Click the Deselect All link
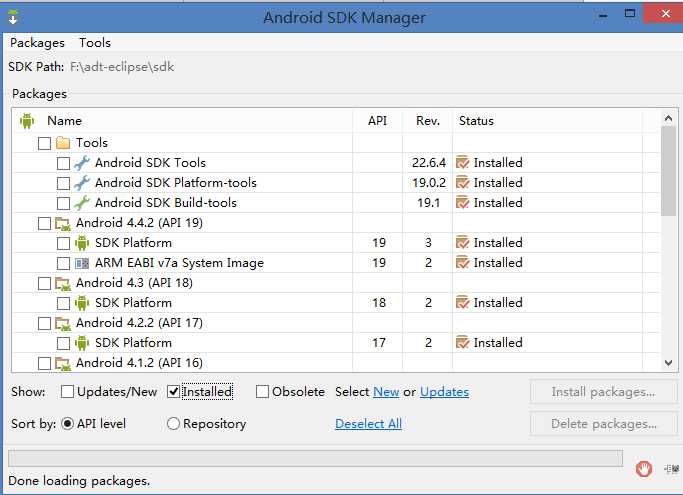The image size is (683, 495). (369, 424)
